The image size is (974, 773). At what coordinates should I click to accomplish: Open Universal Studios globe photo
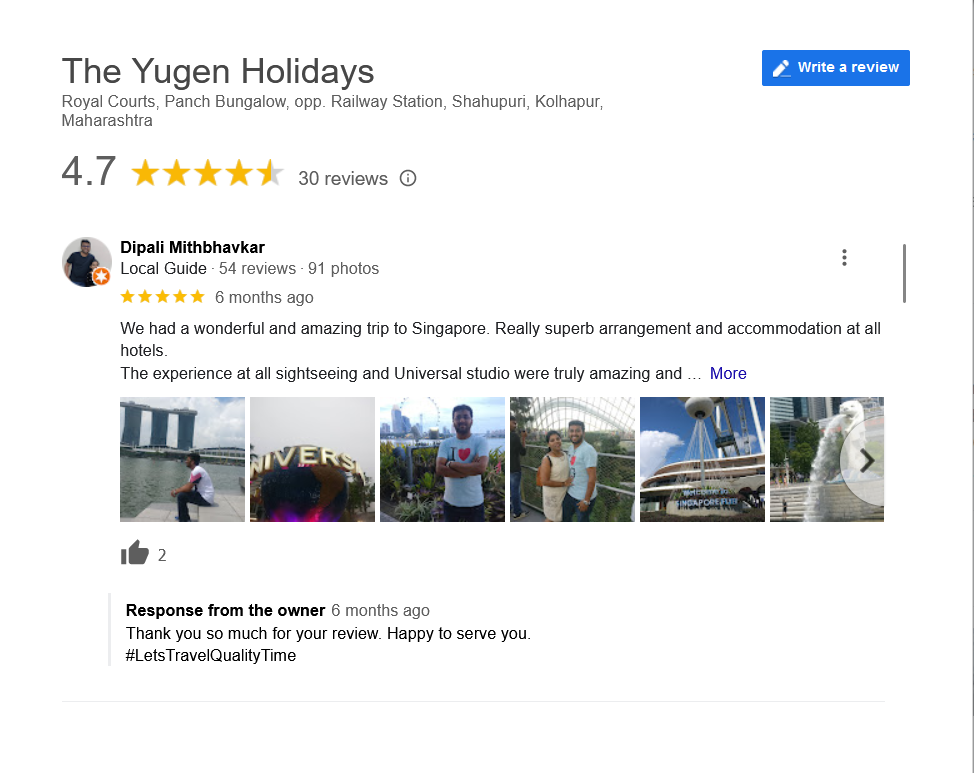point(312,459)
